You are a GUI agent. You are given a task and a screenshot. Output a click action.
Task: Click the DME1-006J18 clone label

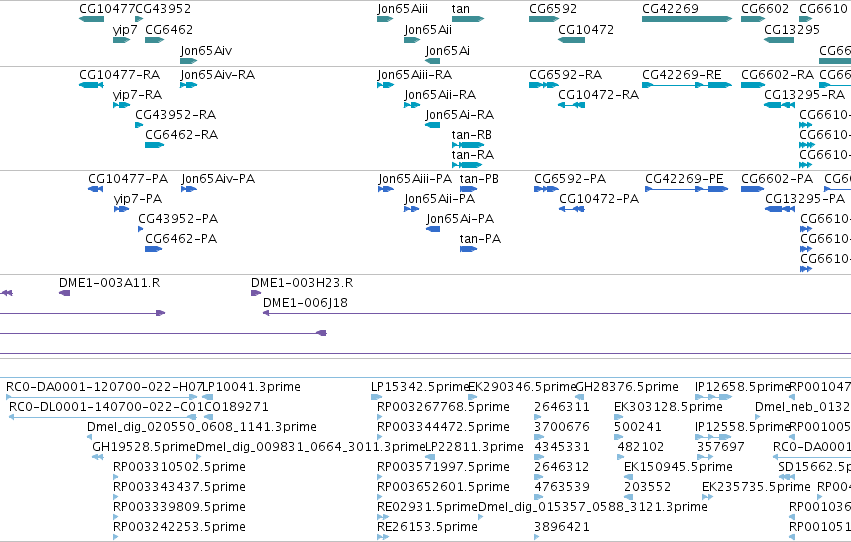coord(305,303)
